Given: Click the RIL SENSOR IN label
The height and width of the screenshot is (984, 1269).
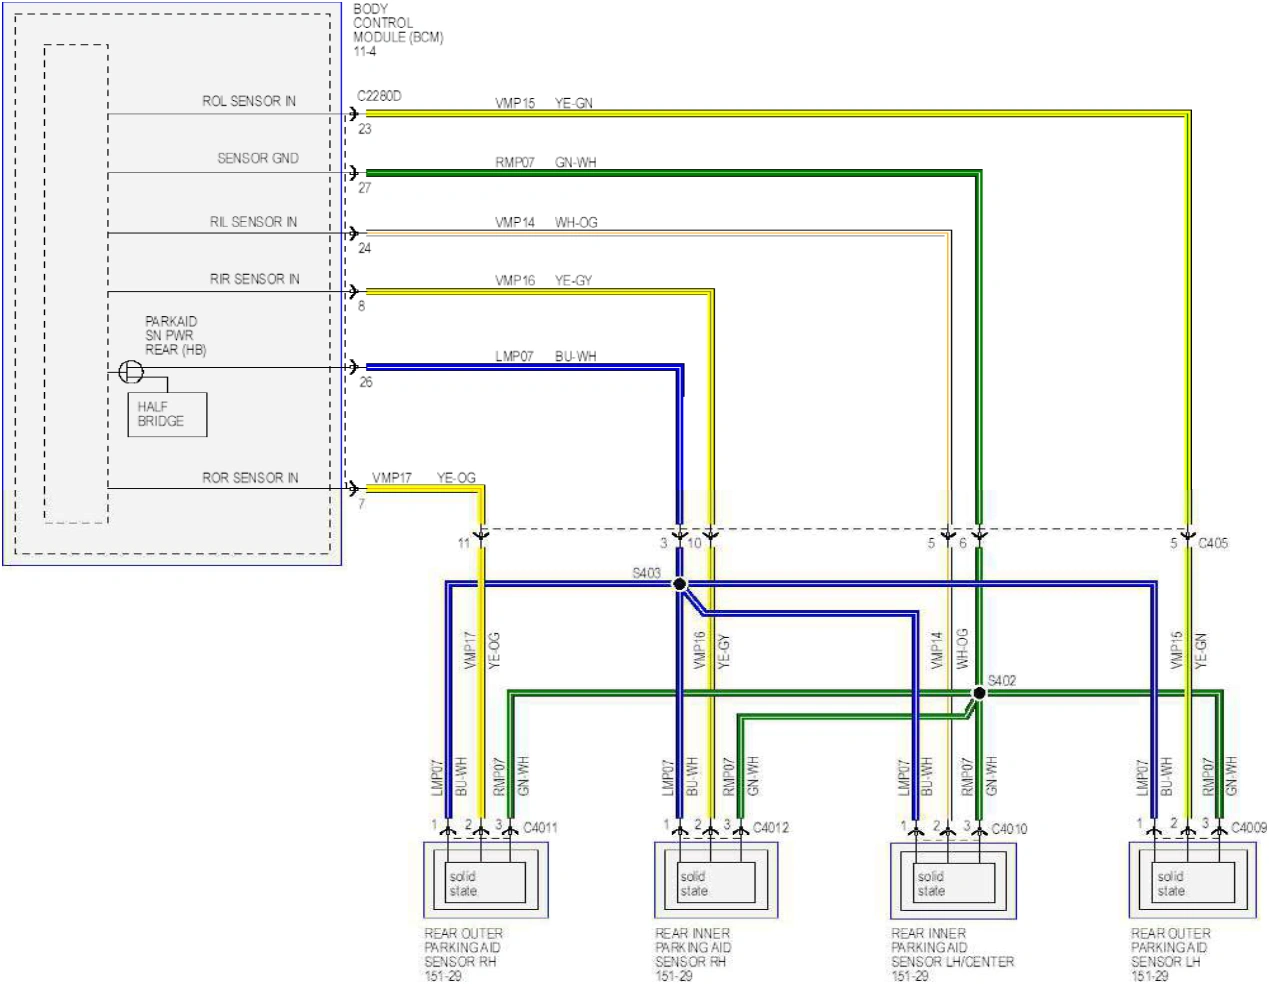Looking at the screenshot, I should 253,222.
